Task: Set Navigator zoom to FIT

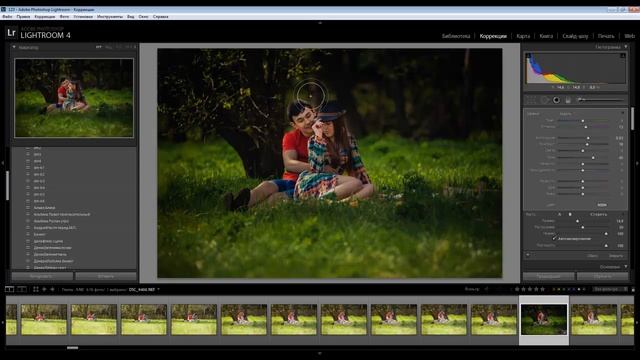Action: click(x=98, y=47)
